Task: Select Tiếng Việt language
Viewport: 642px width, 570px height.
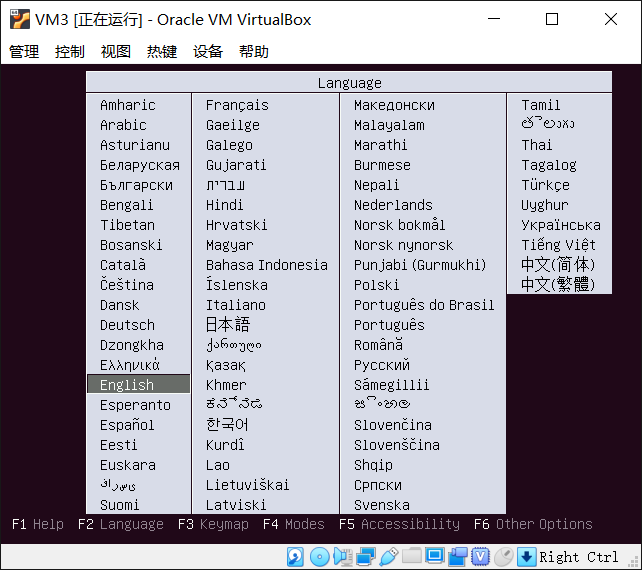Action: tap(558, 245)
